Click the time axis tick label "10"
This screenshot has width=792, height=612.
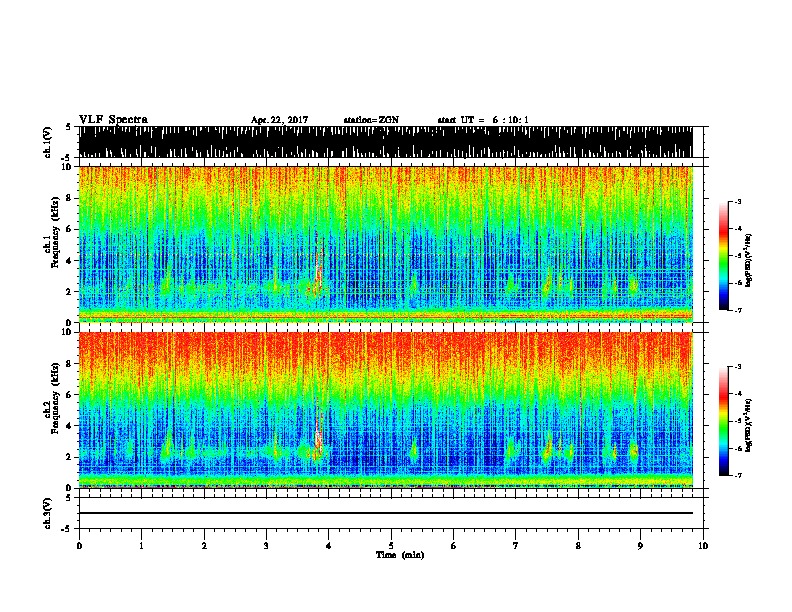(703, 546)
